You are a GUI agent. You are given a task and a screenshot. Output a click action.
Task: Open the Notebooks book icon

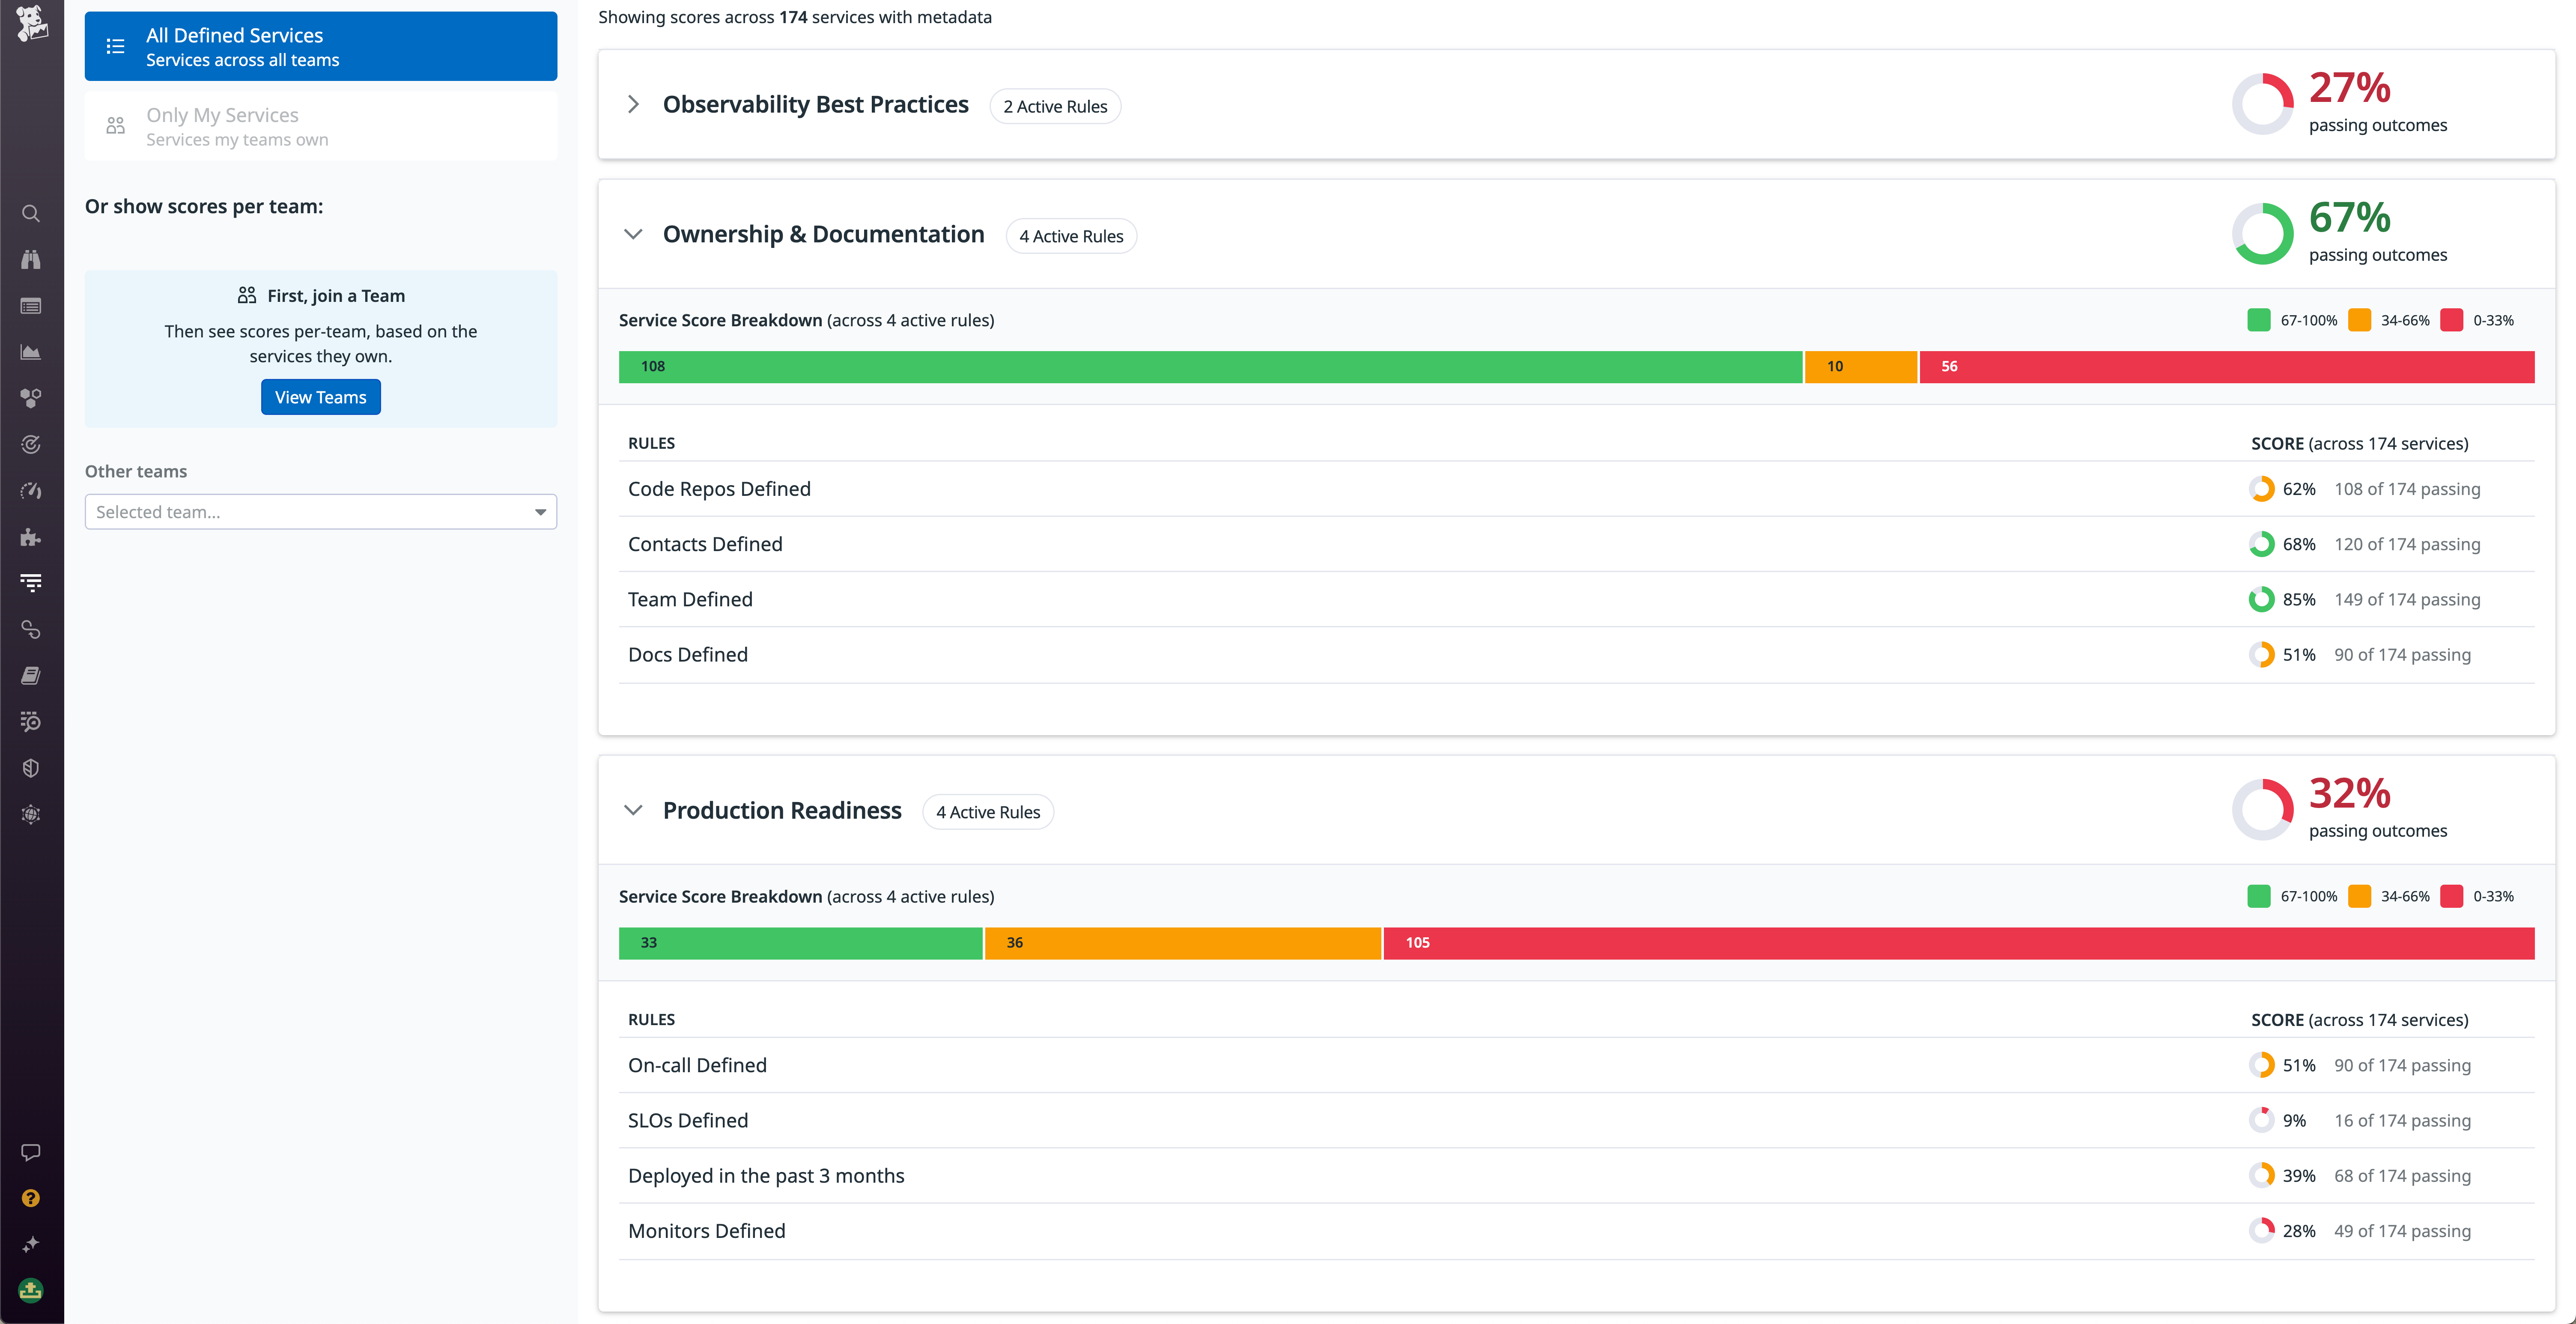(x=30, y=675)
